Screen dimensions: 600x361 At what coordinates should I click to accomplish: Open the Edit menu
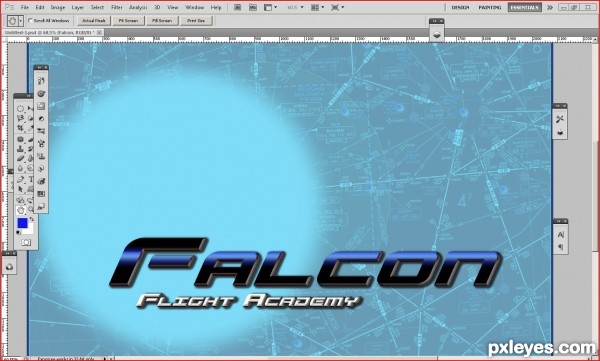(40, 7)
